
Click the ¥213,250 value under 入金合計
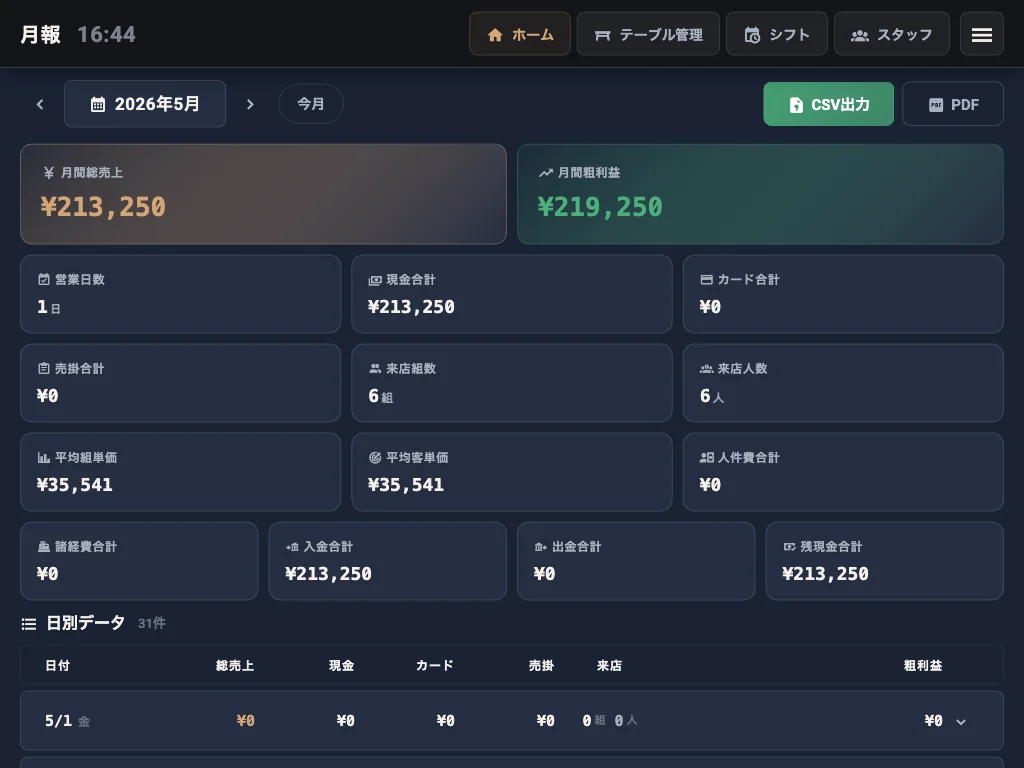(328, 574)
